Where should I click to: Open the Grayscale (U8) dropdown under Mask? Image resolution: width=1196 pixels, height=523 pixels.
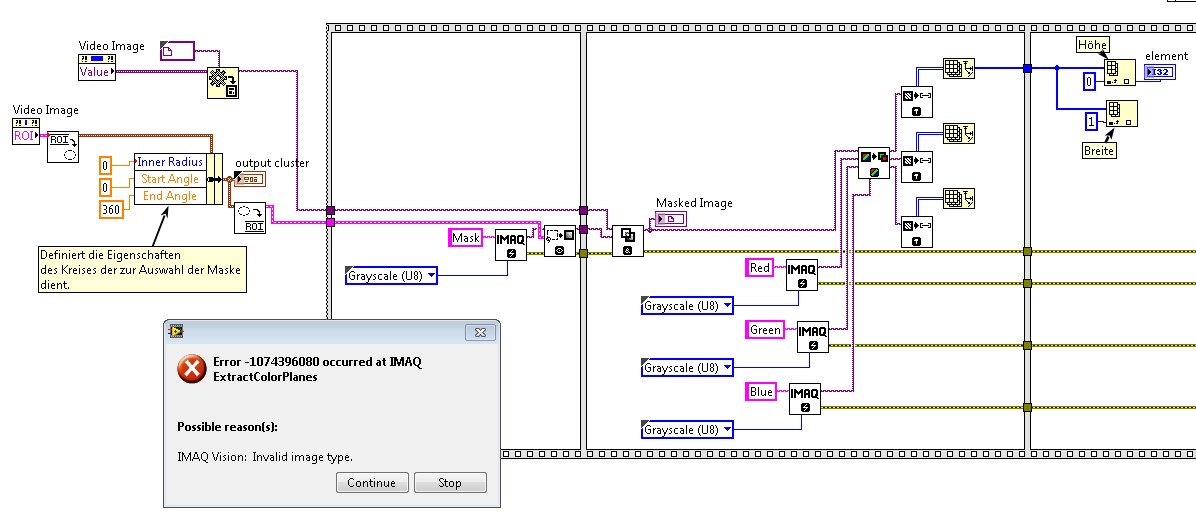tap(391, 275)
